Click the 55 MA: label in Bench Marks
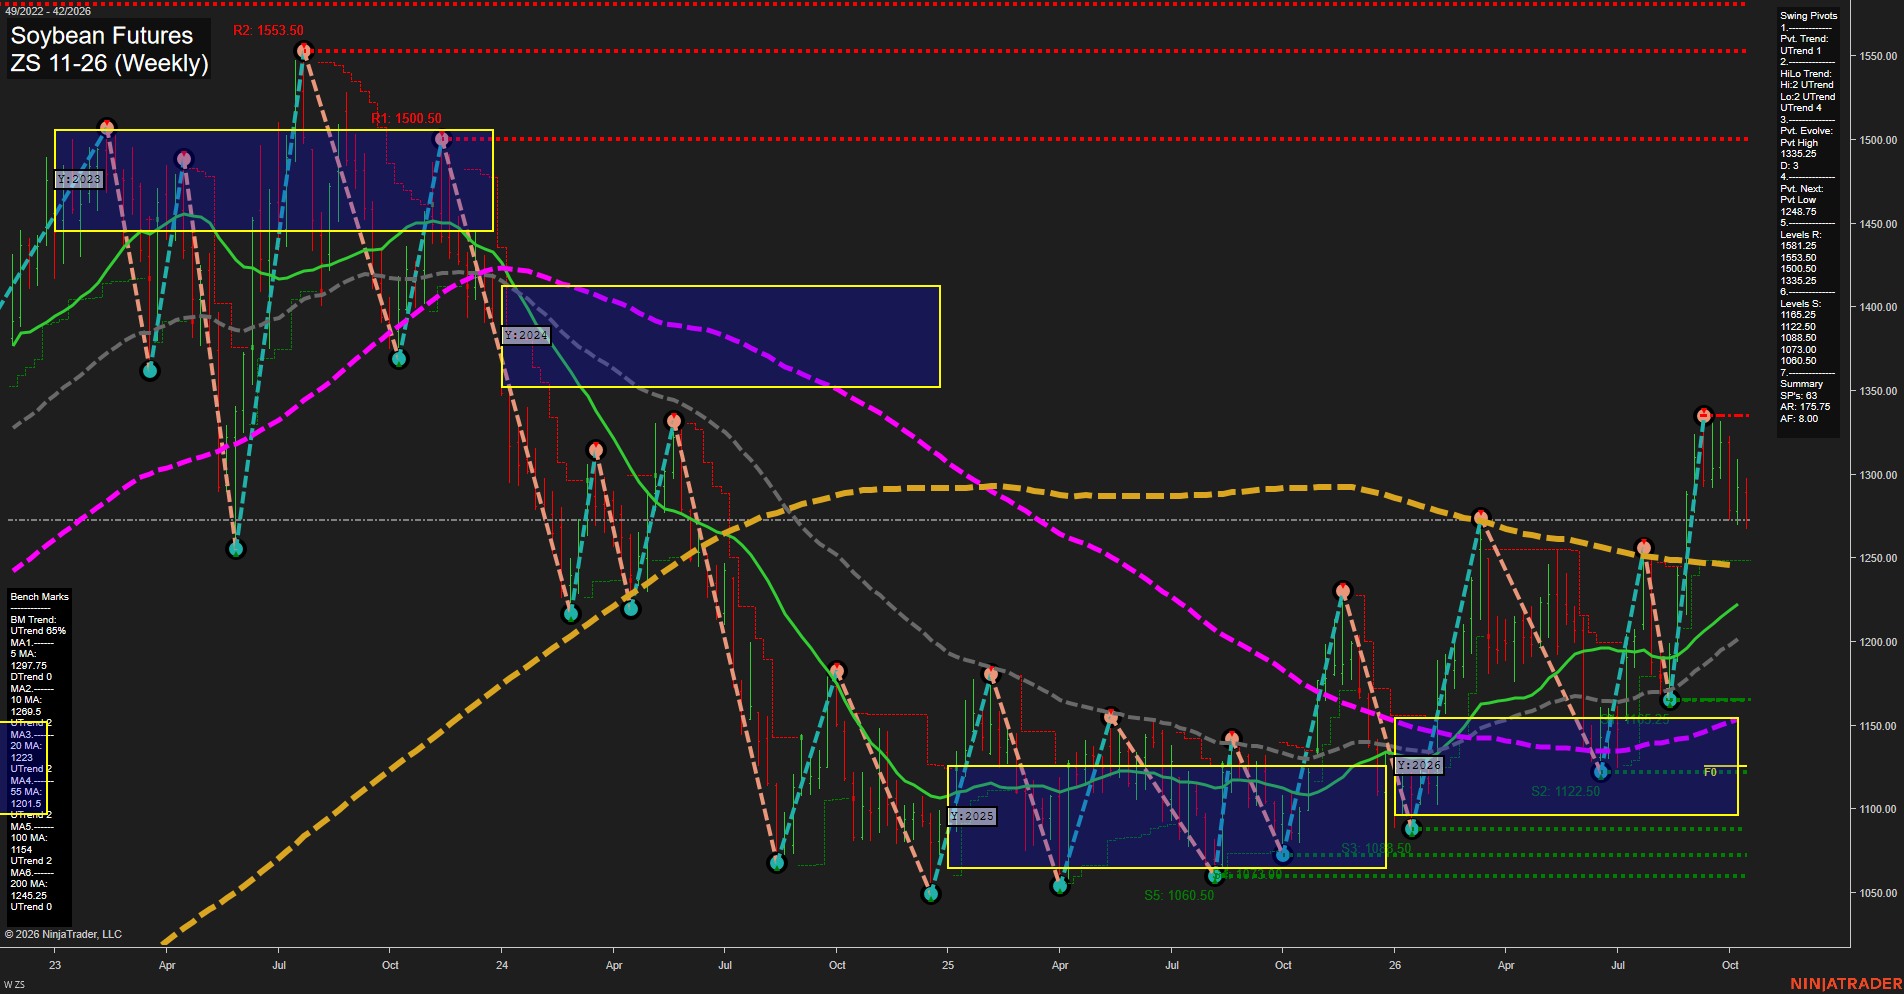Screen dimensions: 1904x994 click(x=26, y=792)
